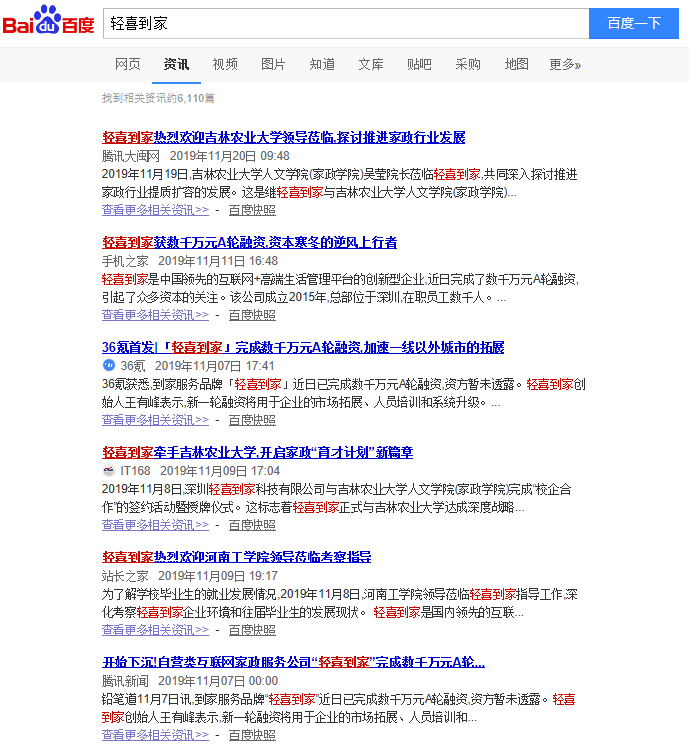Open 百度快照 for 站长之家 result

pos(252,630)
